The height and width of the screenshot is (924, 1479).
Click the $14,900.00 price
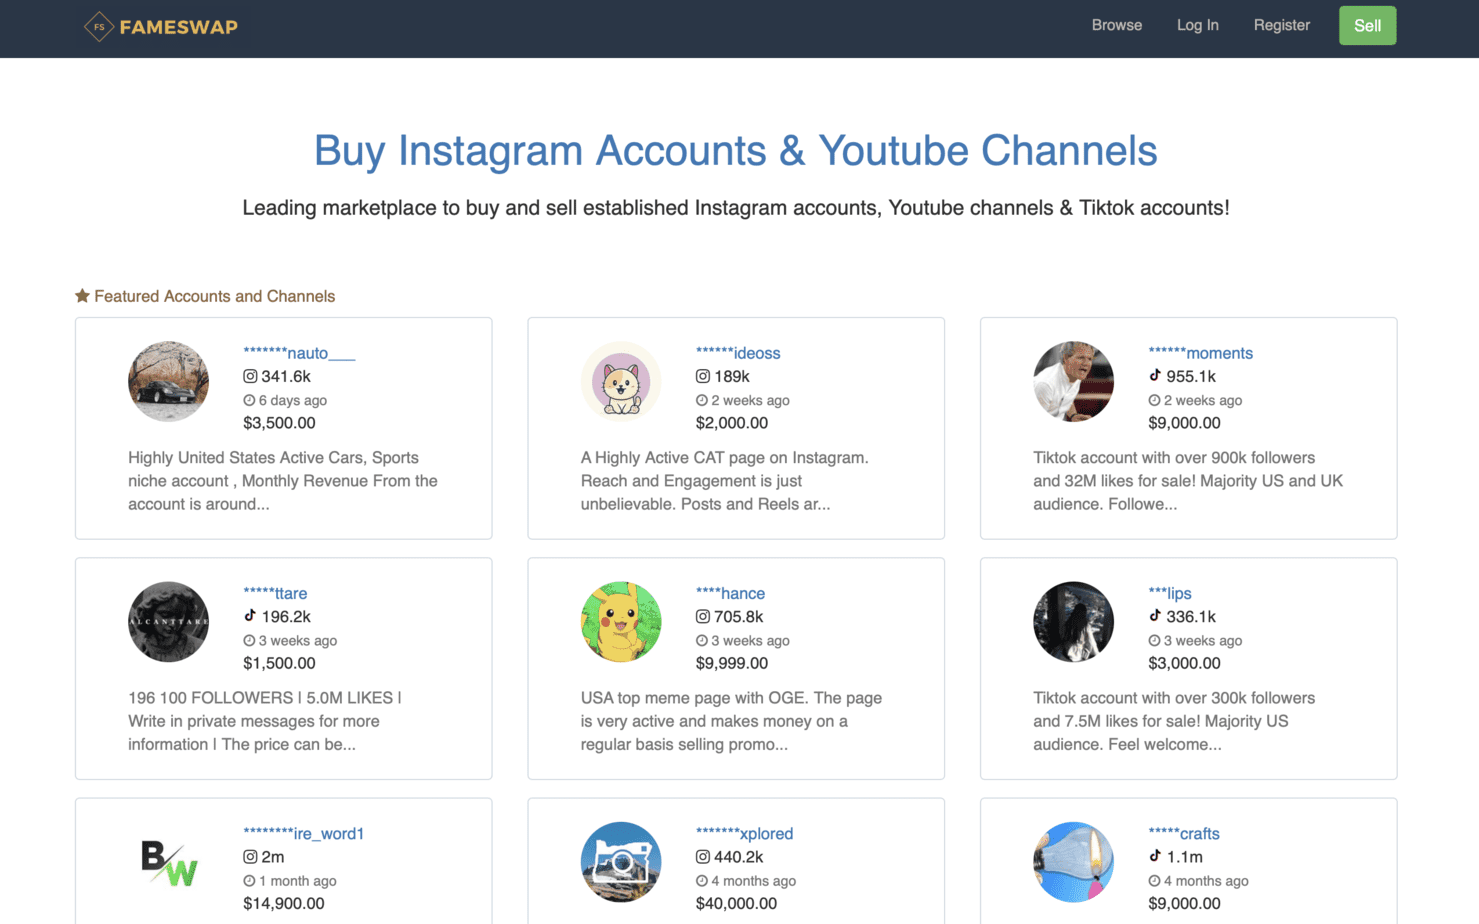pyautogui.click(x=284, y=904)
